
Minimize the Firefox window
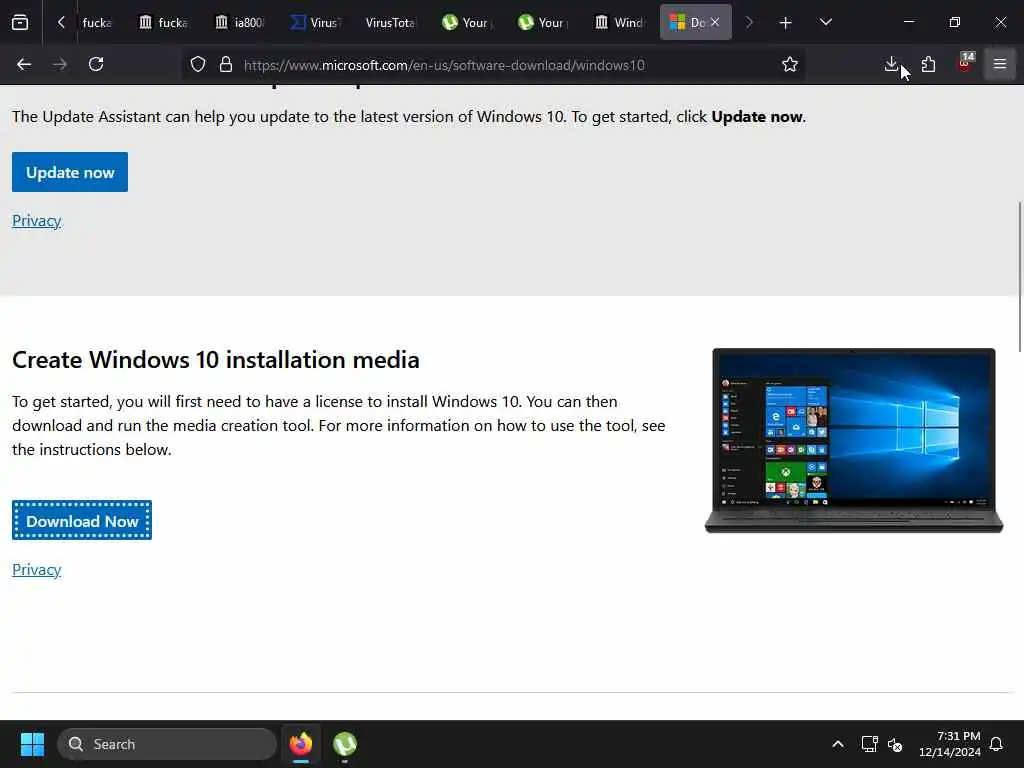coord(909,22)
